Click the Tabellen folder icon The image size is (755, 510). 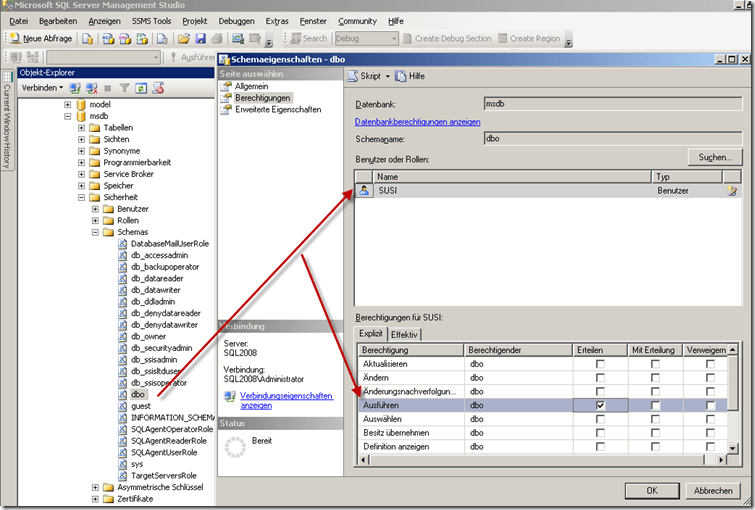point(95,128)
